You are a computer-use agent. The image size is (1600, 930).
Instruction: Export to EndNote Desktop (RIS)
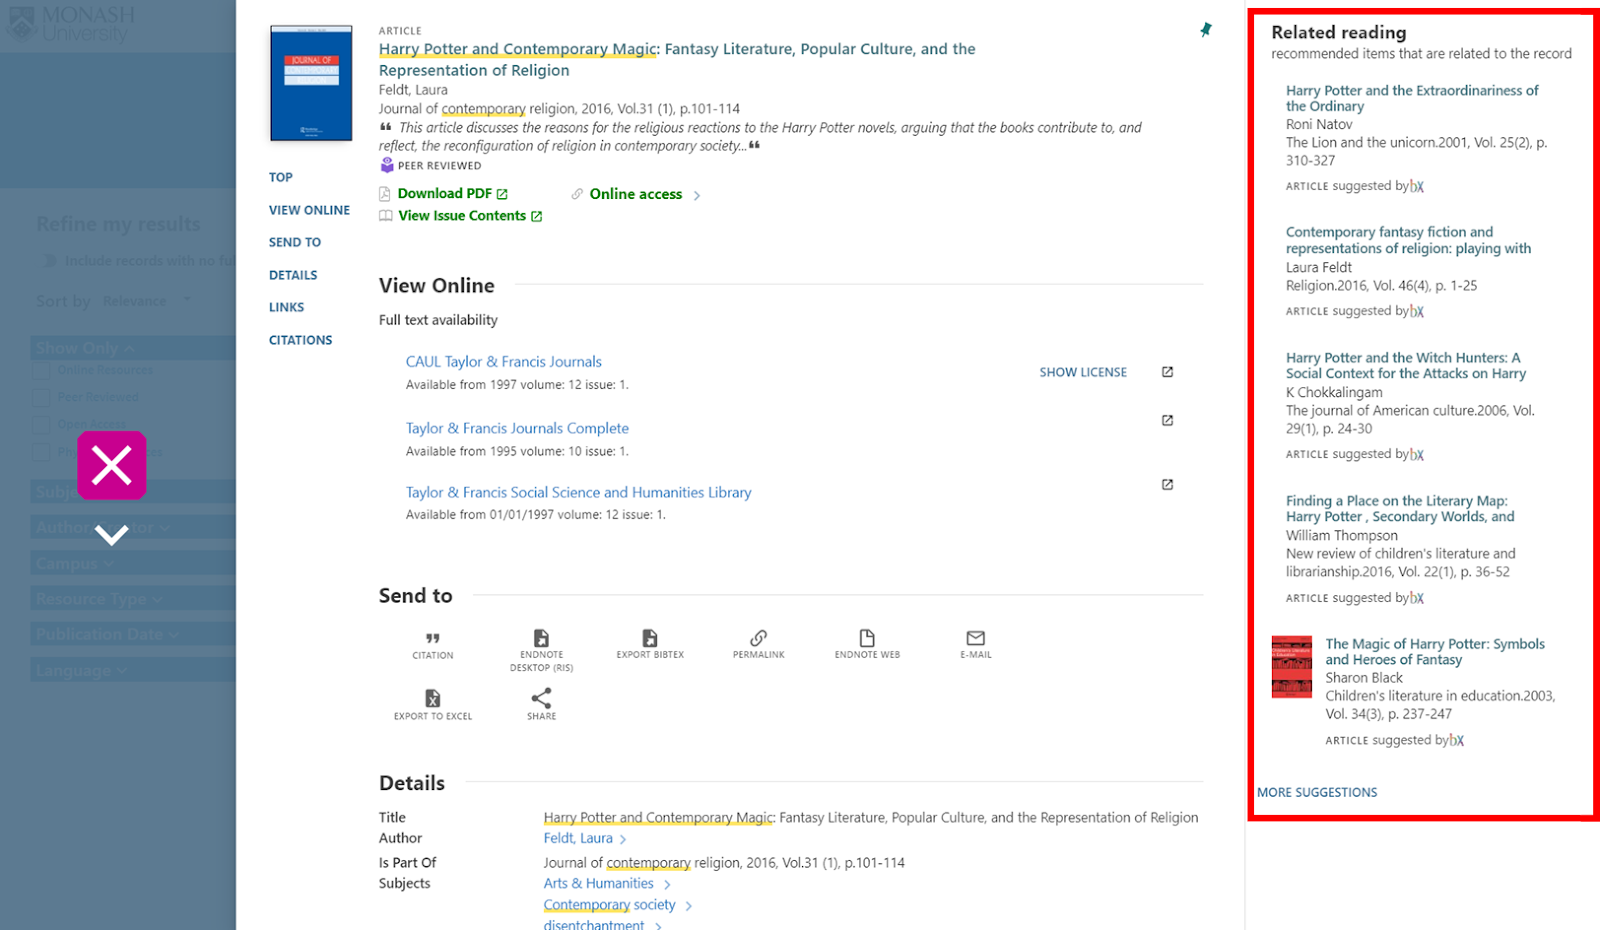click(541, 650)
